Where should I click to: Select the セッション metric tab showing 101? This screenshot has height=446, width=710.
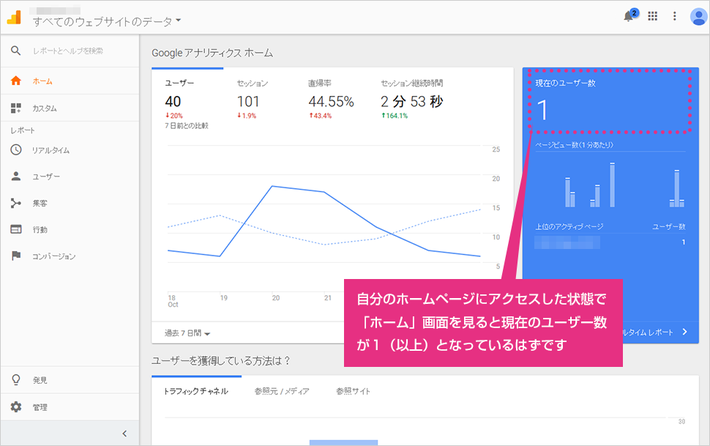click(x=252, y=100)
